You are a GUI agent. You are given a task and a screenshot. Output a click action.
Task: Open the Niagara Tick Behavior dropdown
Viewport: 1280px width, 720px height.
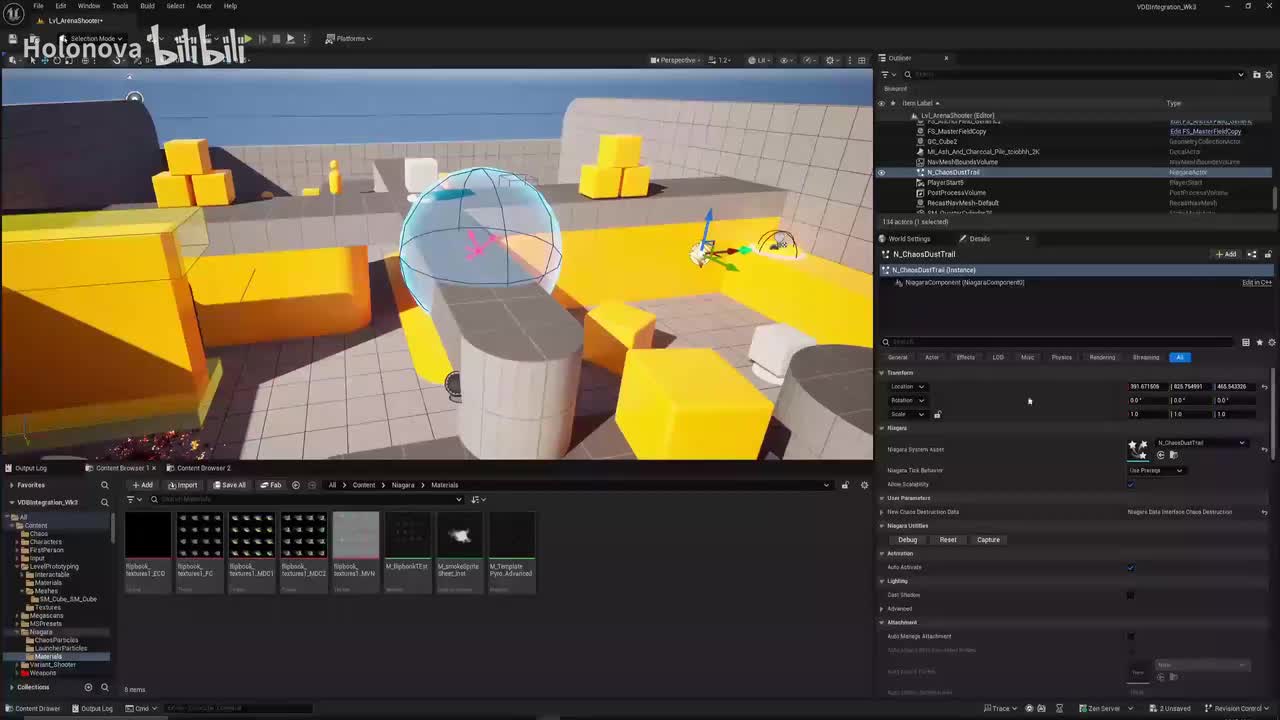click(1156, 470)
